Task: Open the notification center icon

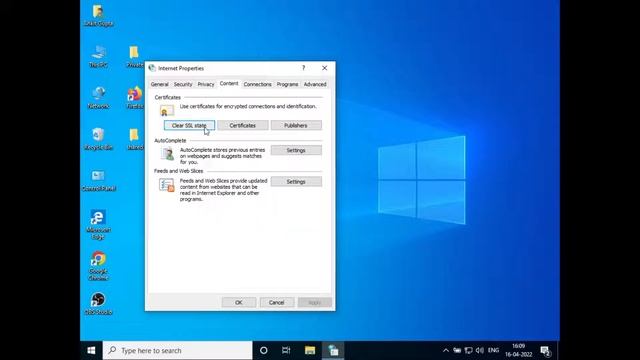Action: tap(546, 350)
